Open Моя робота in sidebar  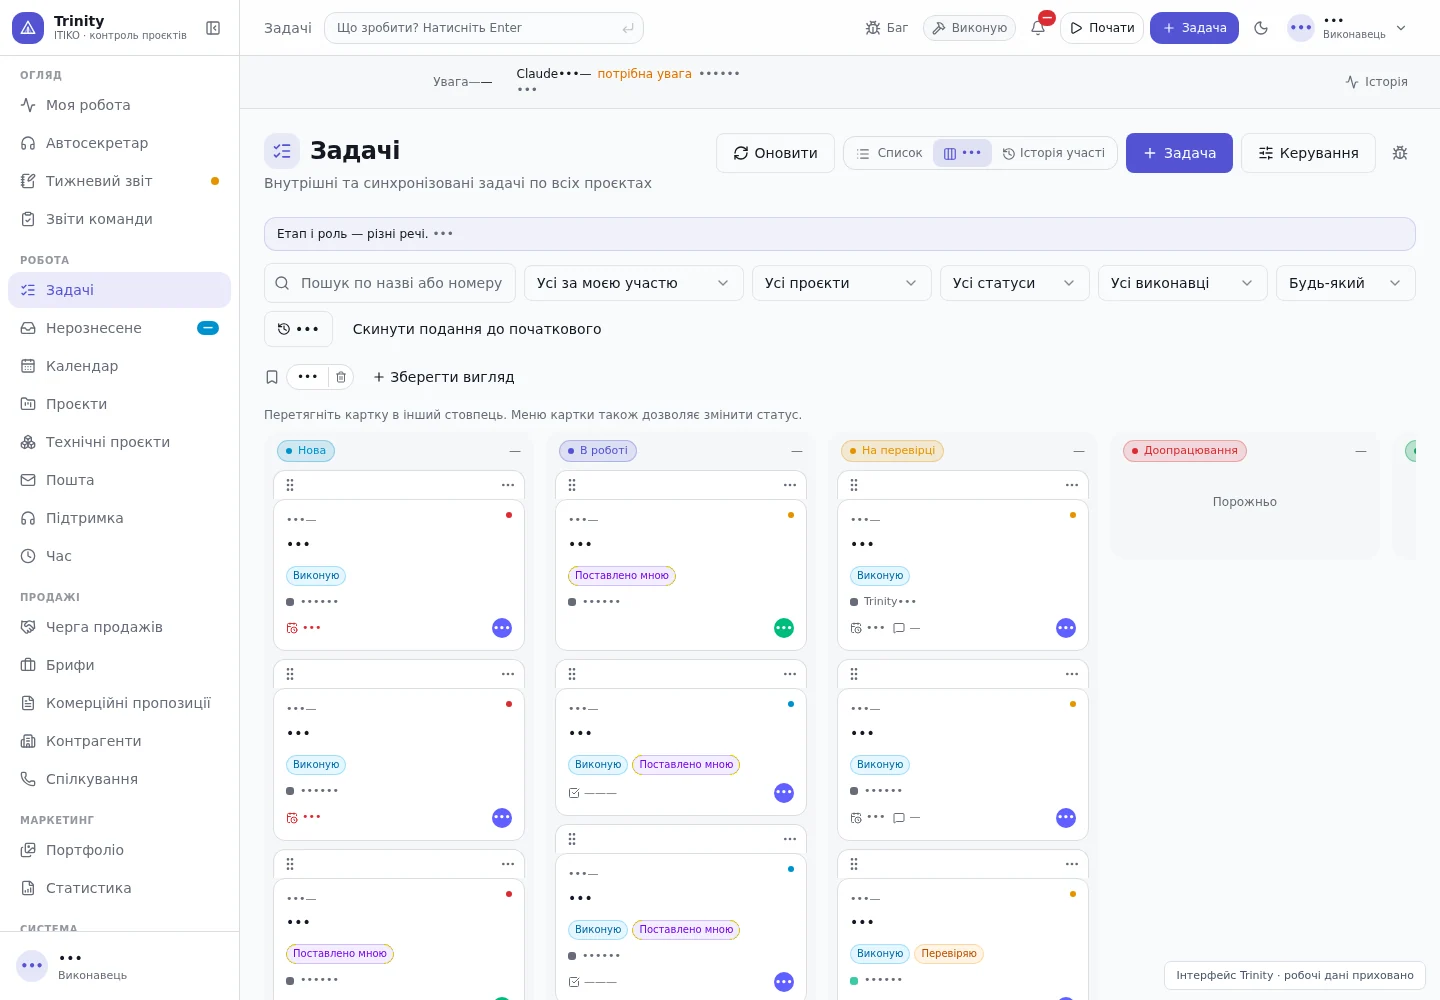coord(120,105)
